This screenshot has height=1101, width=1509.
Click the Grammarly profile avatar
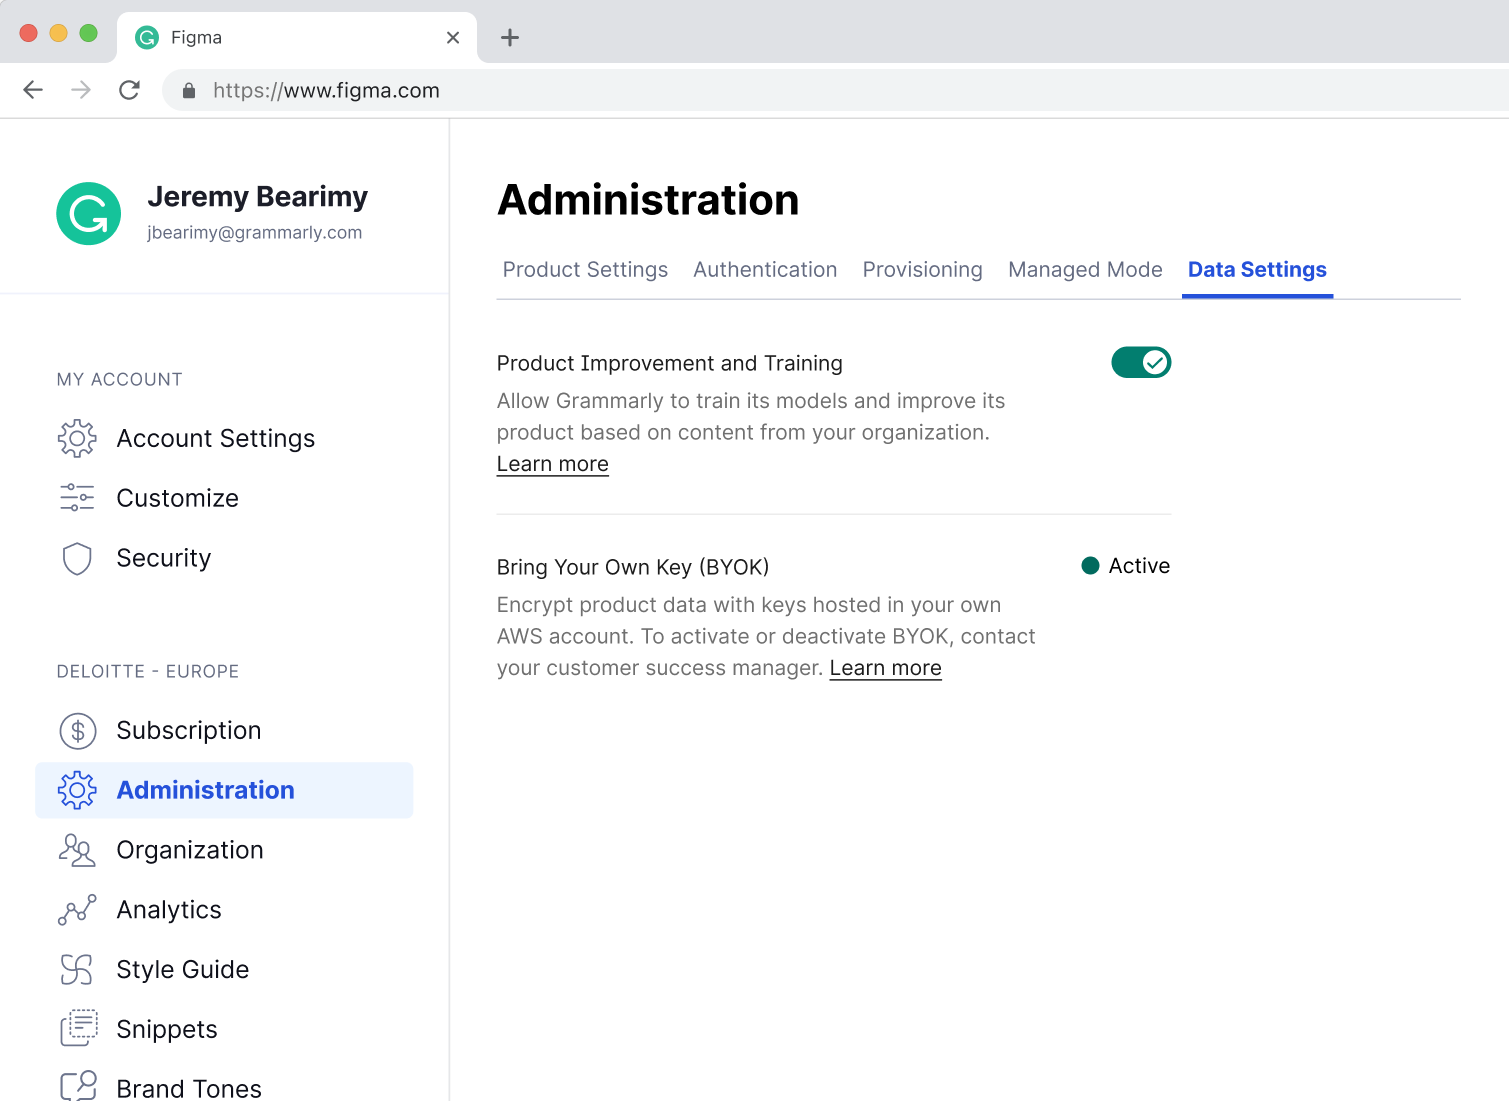[89, 214]
